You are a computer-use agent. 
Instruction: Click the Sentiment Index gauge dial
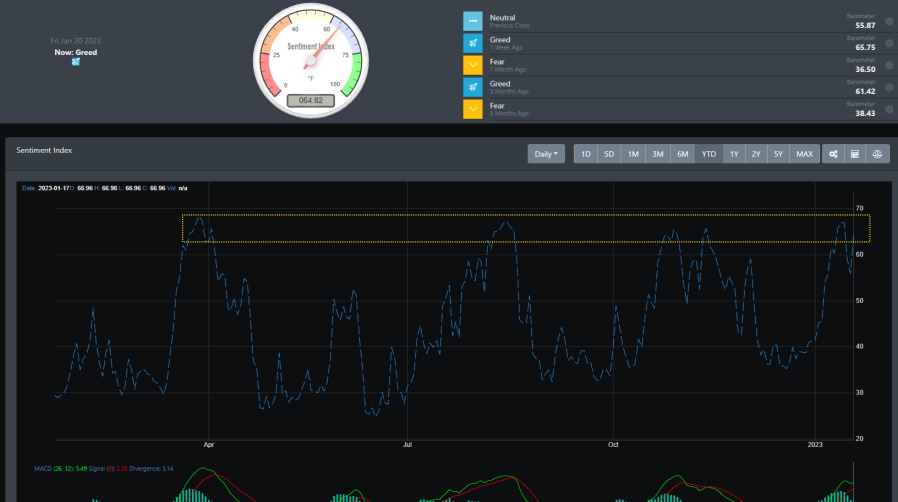click(x=310, y=60)
